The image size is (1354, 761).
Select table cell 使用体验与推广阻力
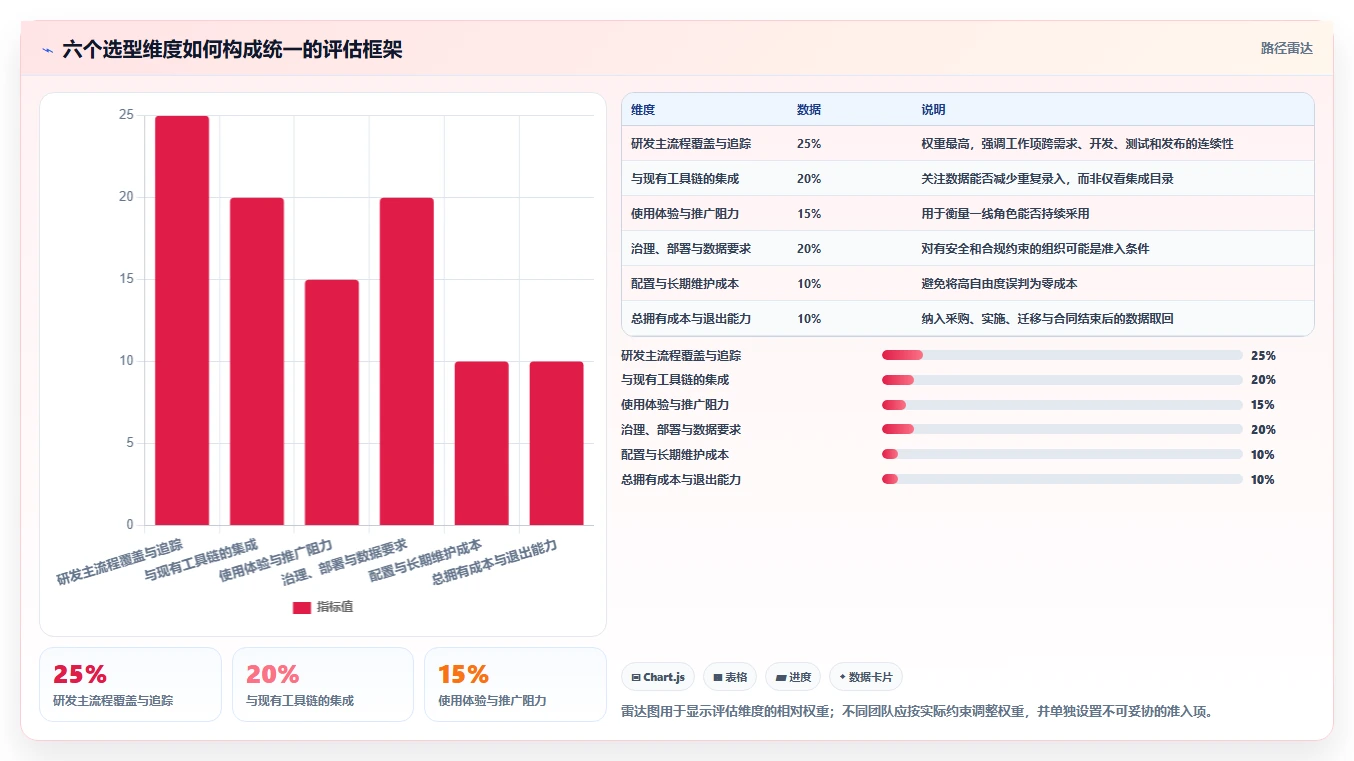685,214
